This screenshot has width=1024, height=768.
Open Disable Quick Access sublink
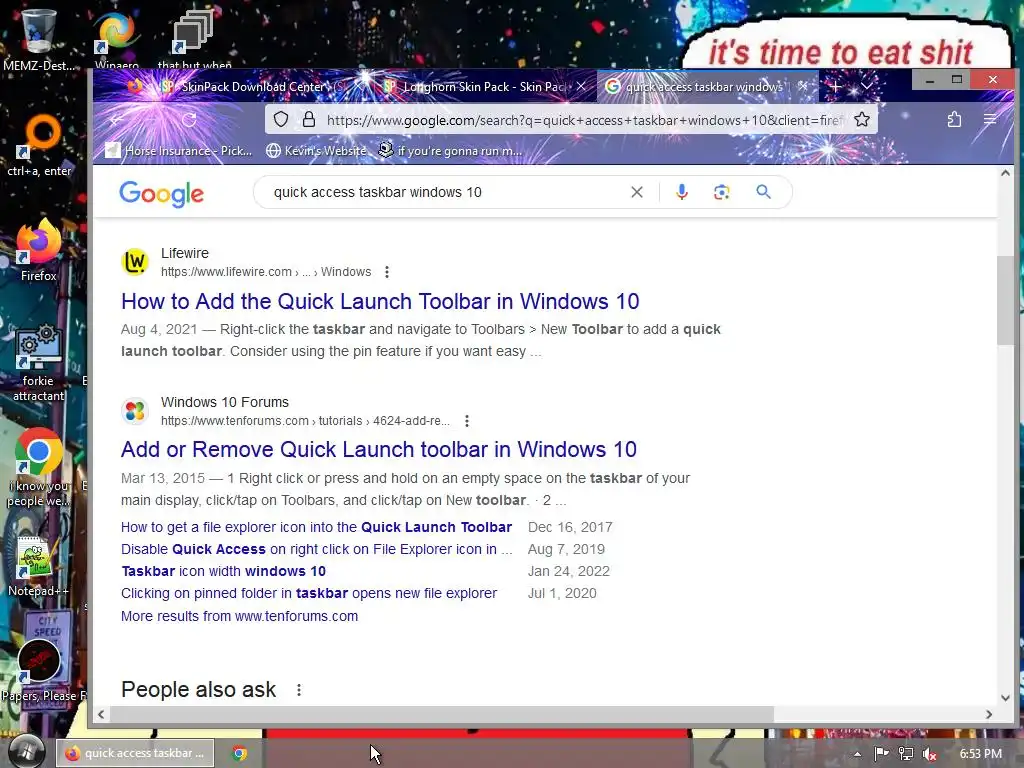pyautogui.click(x=316, y=549)
